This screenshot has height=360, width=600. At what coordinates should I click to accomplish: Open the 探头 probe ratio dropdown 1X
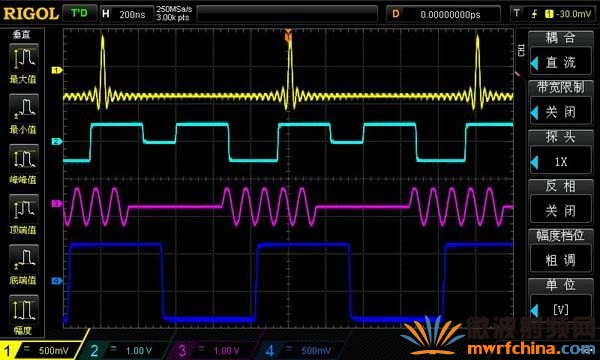tap(560, 161)
